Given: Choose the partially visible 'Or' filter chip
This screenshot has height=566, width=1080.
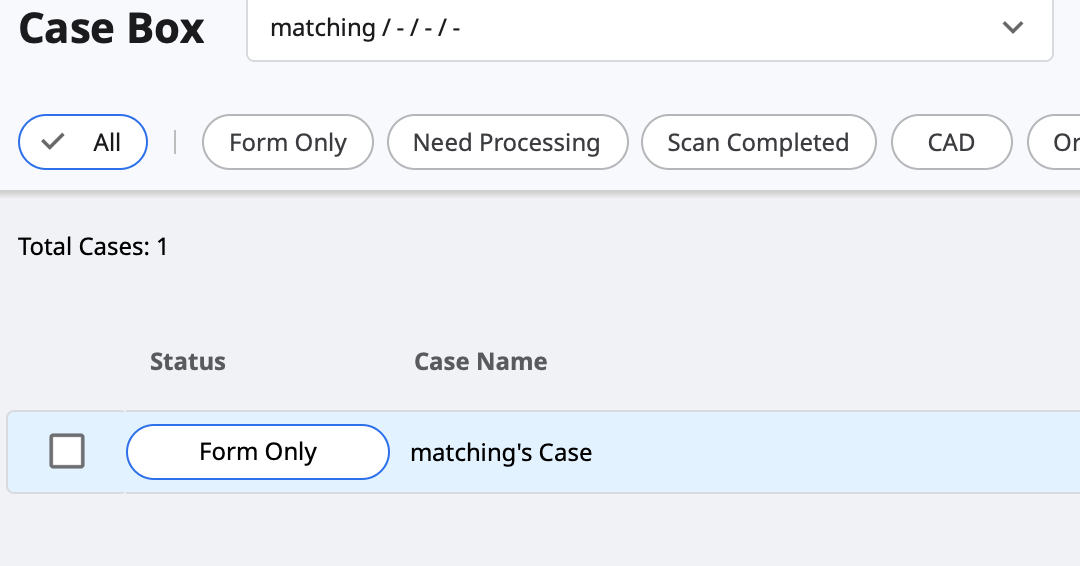Looking at the screenshot, I should [1054, 142].
